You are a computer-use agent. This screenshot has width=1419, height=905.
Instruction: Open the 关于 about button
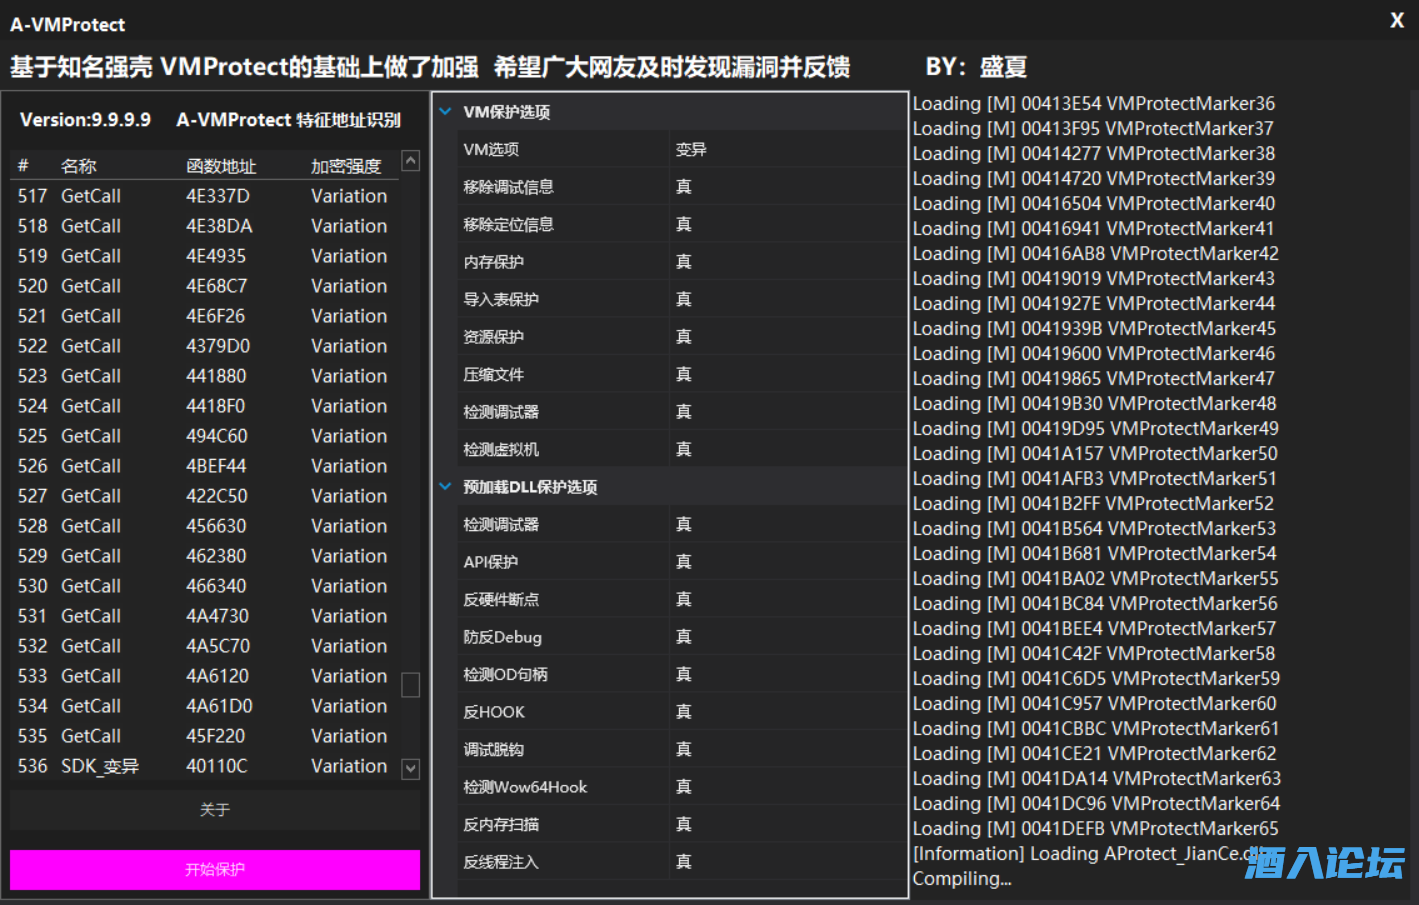coord(215,810)
